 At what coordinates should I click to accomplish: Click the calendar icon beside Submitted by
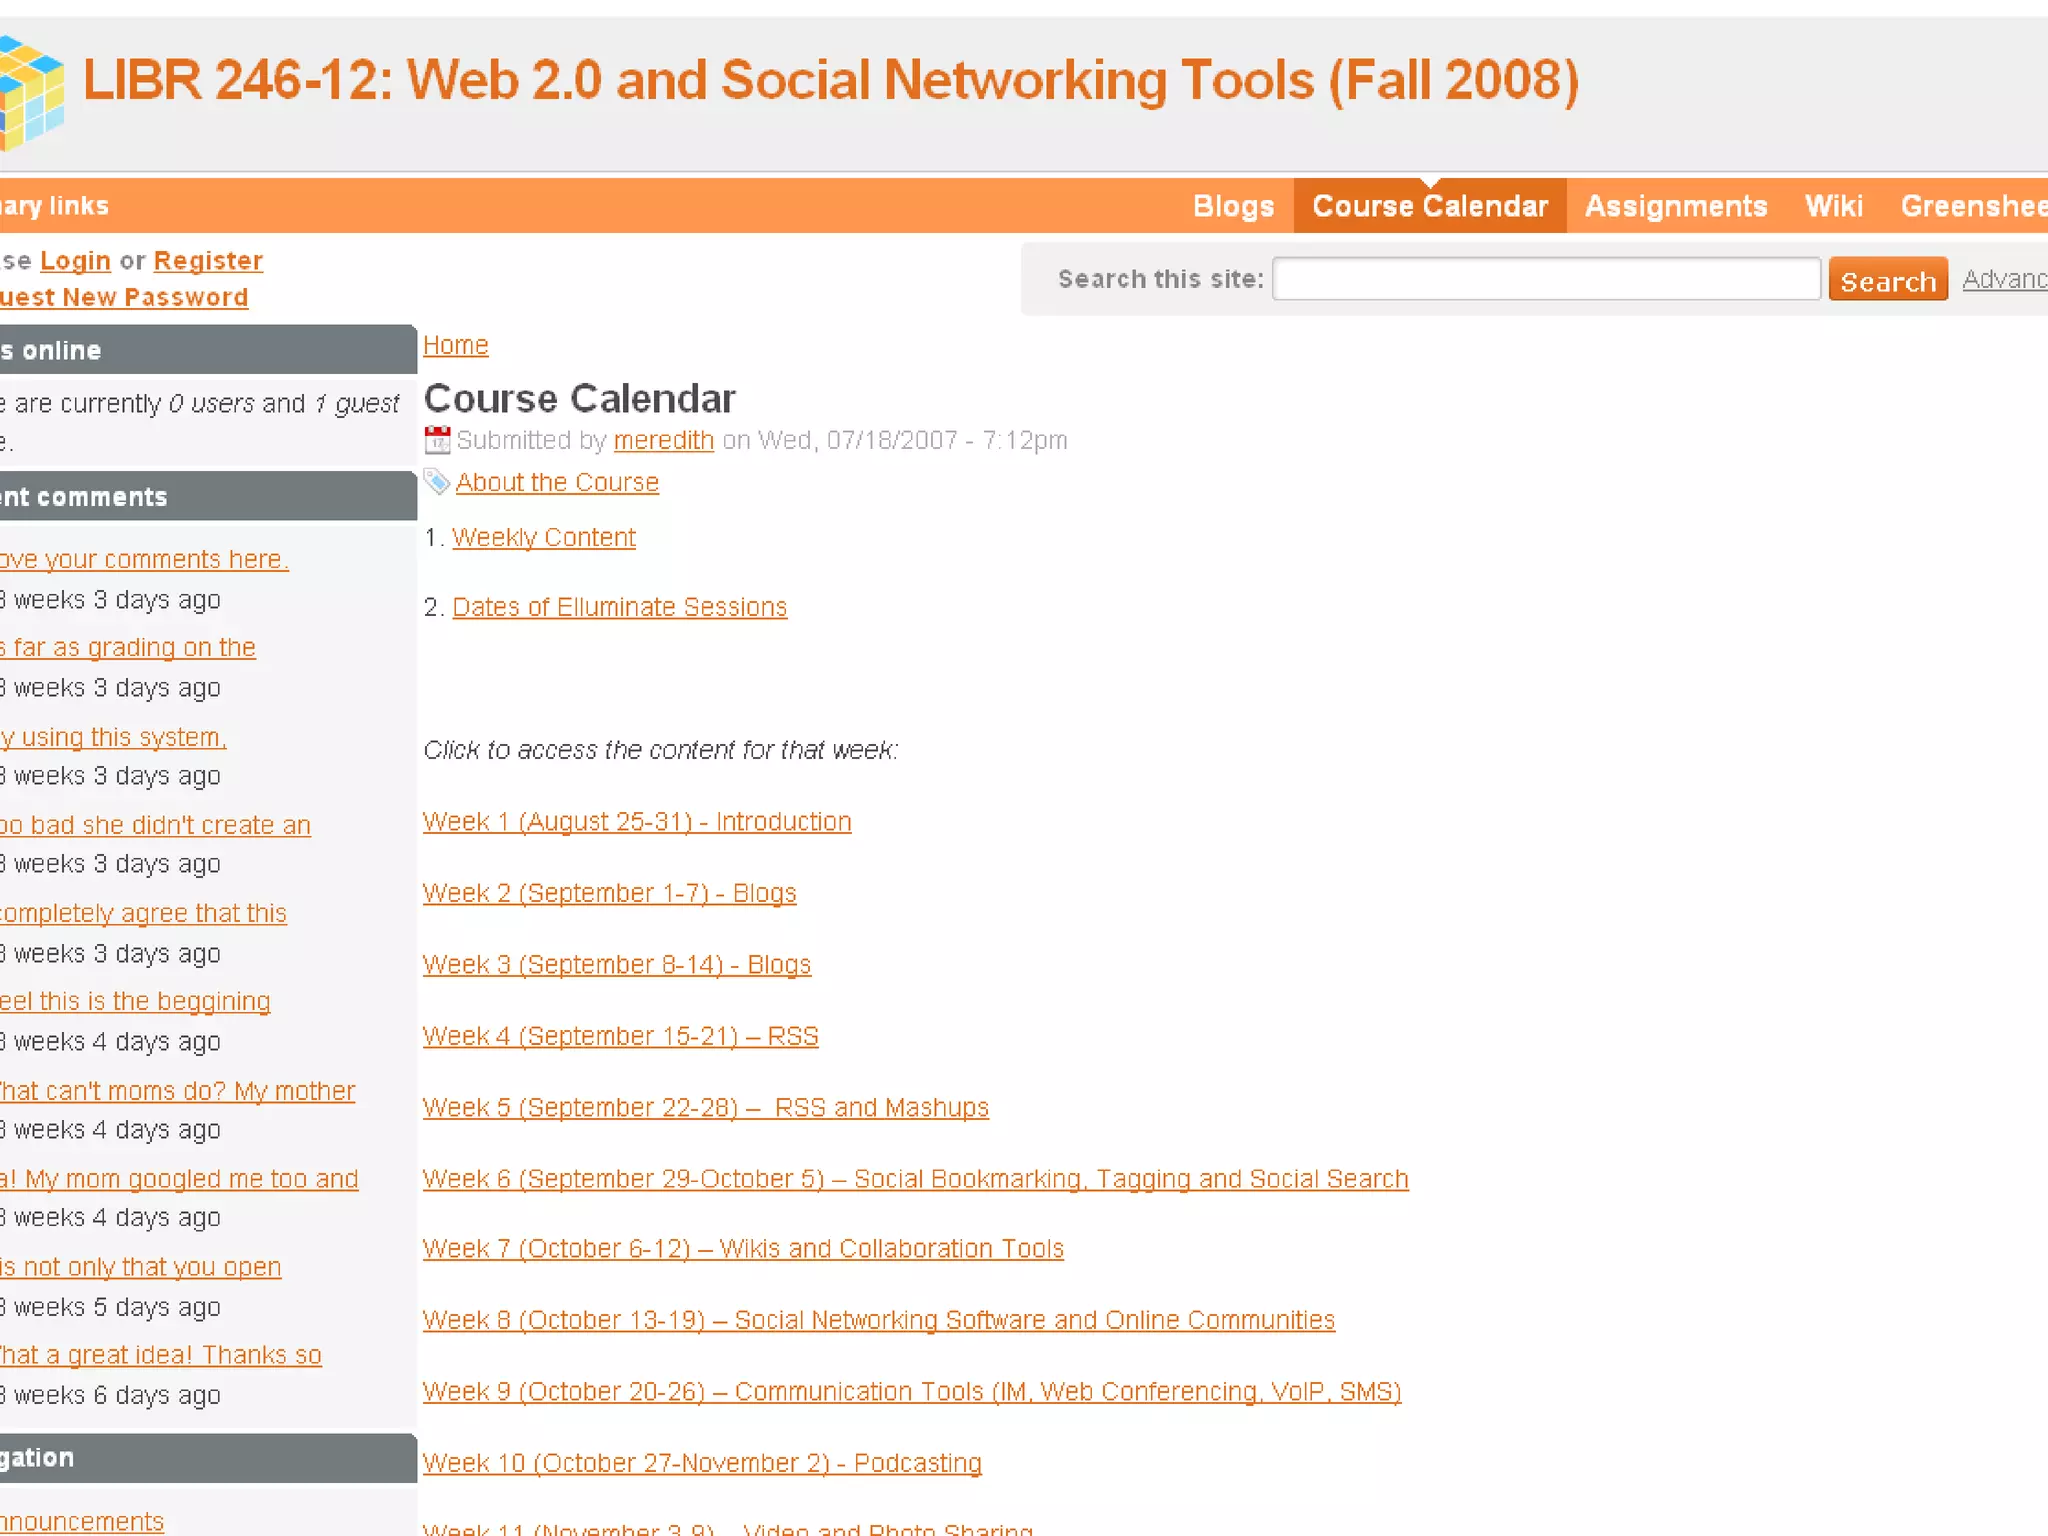point(437,440)
